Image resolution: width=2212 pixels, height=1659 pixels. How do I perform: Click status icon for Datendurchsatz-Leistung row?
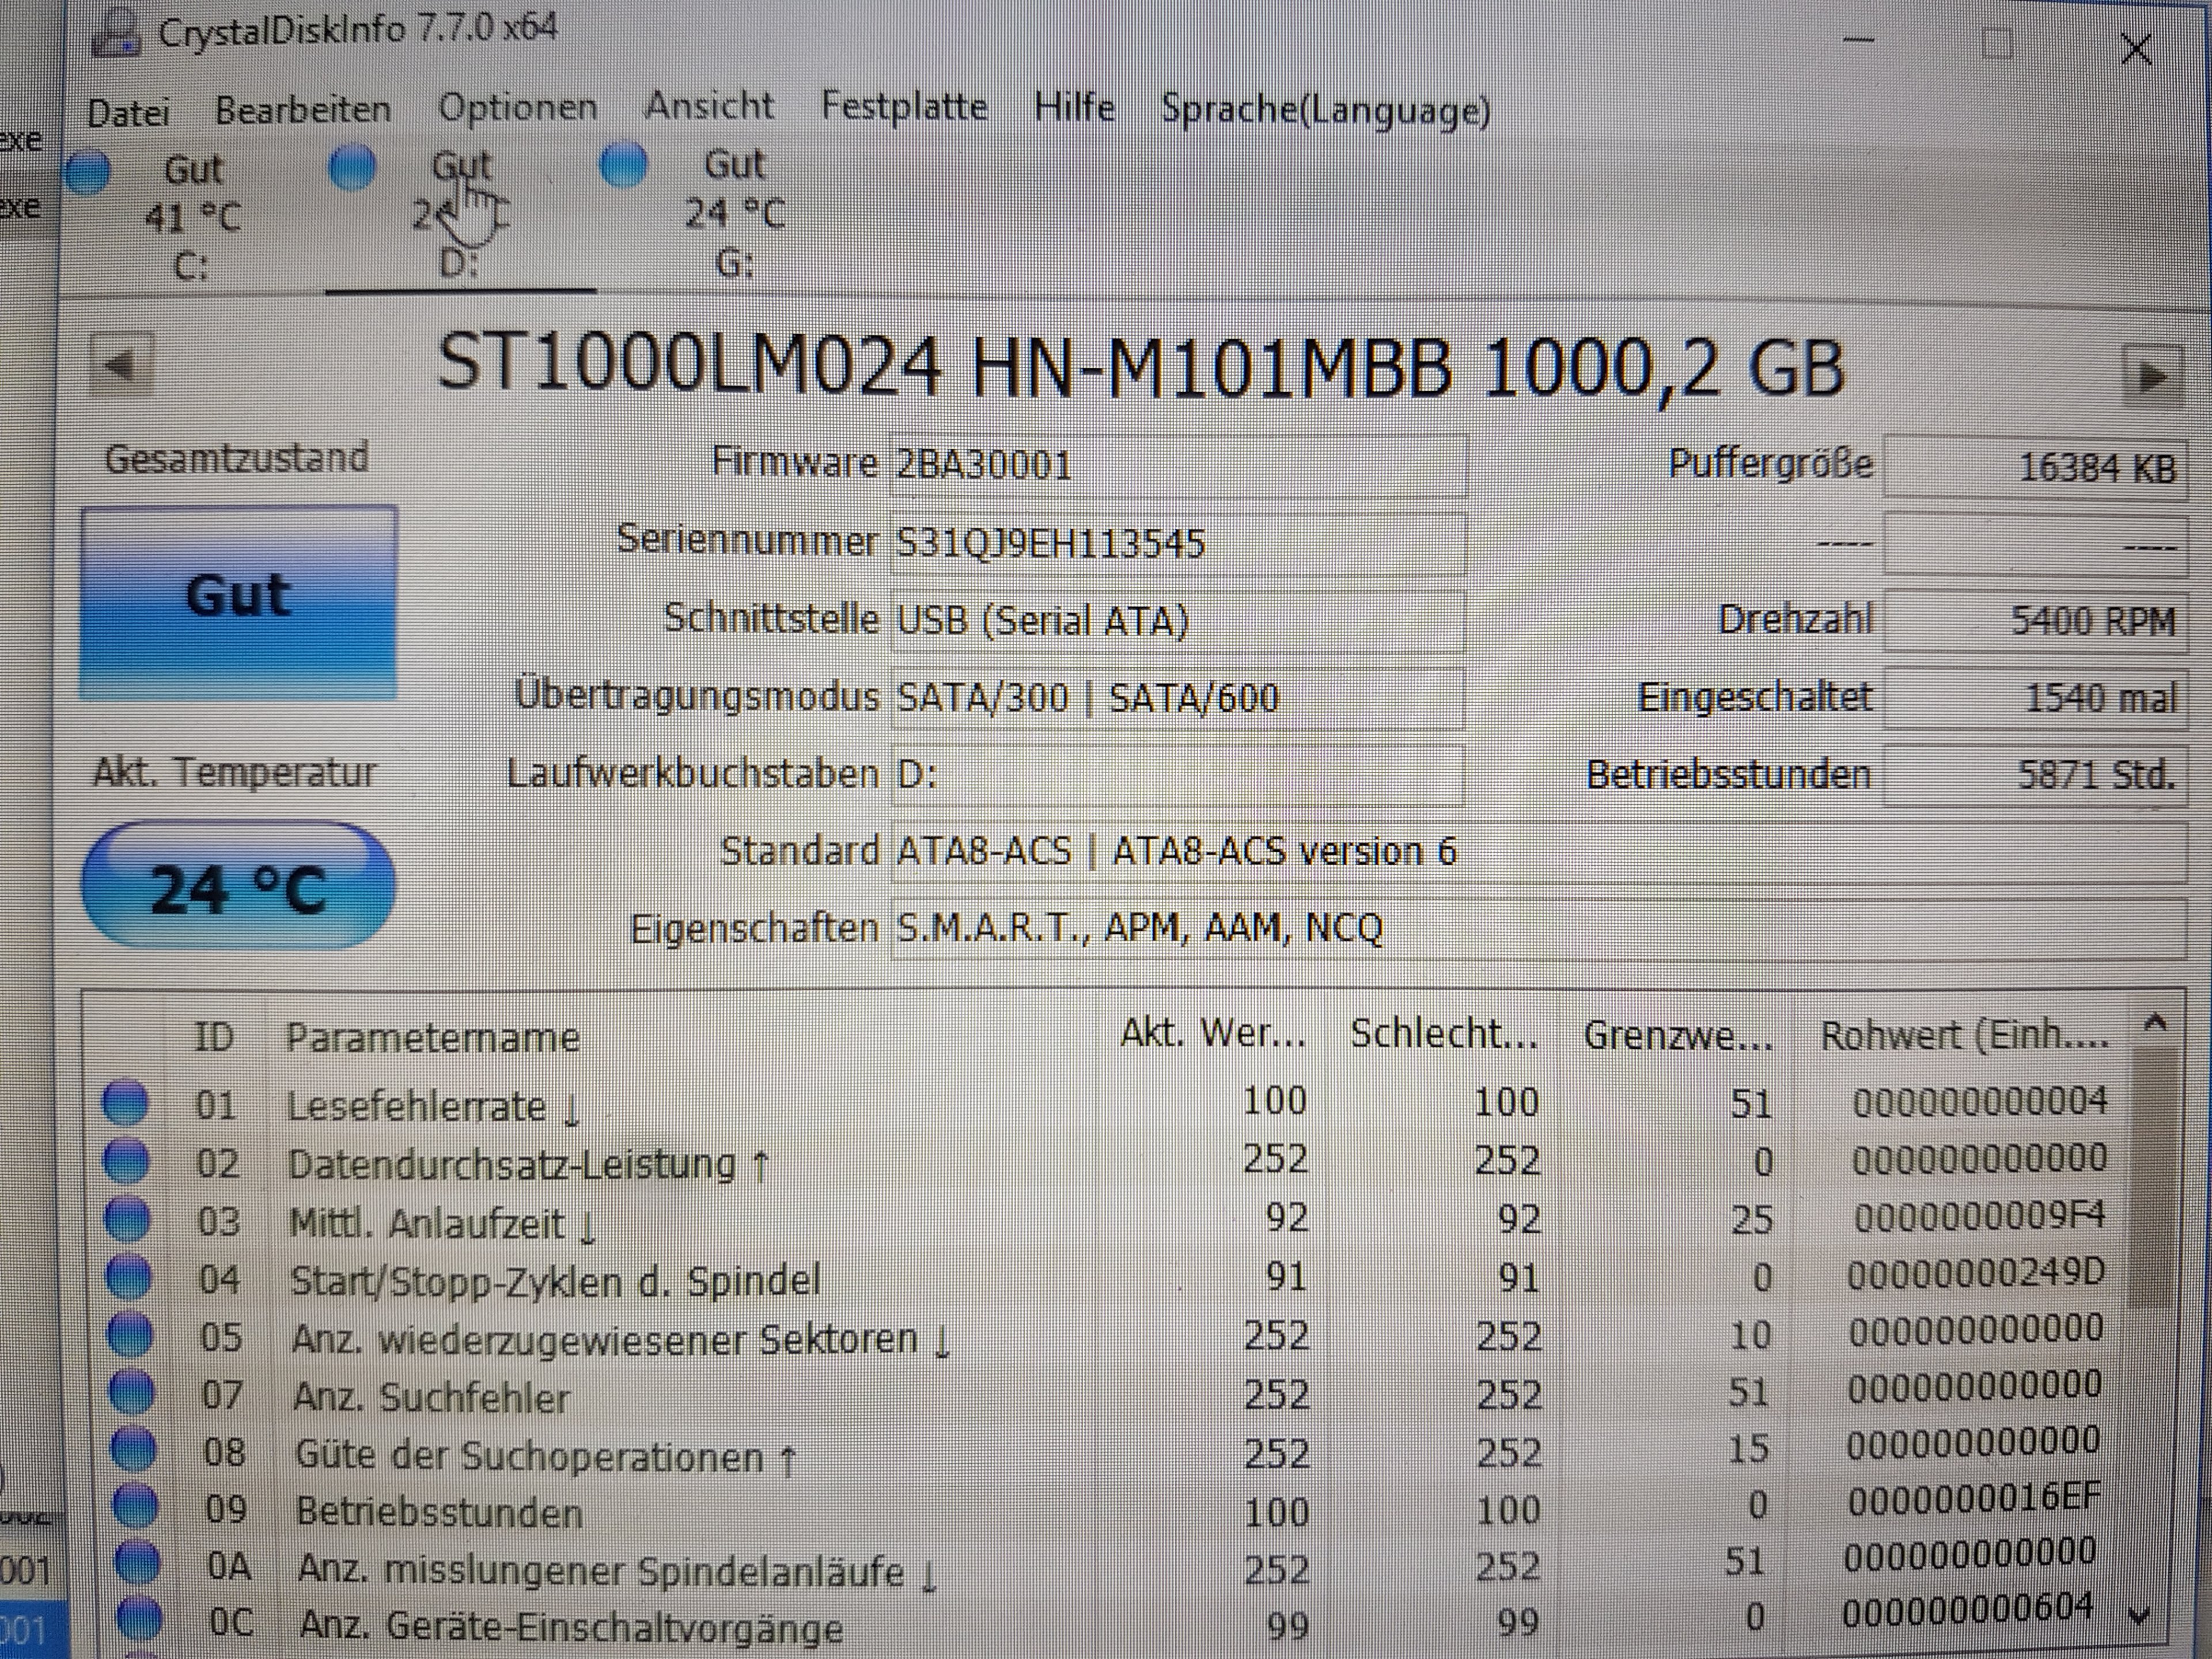[127, 1161]
